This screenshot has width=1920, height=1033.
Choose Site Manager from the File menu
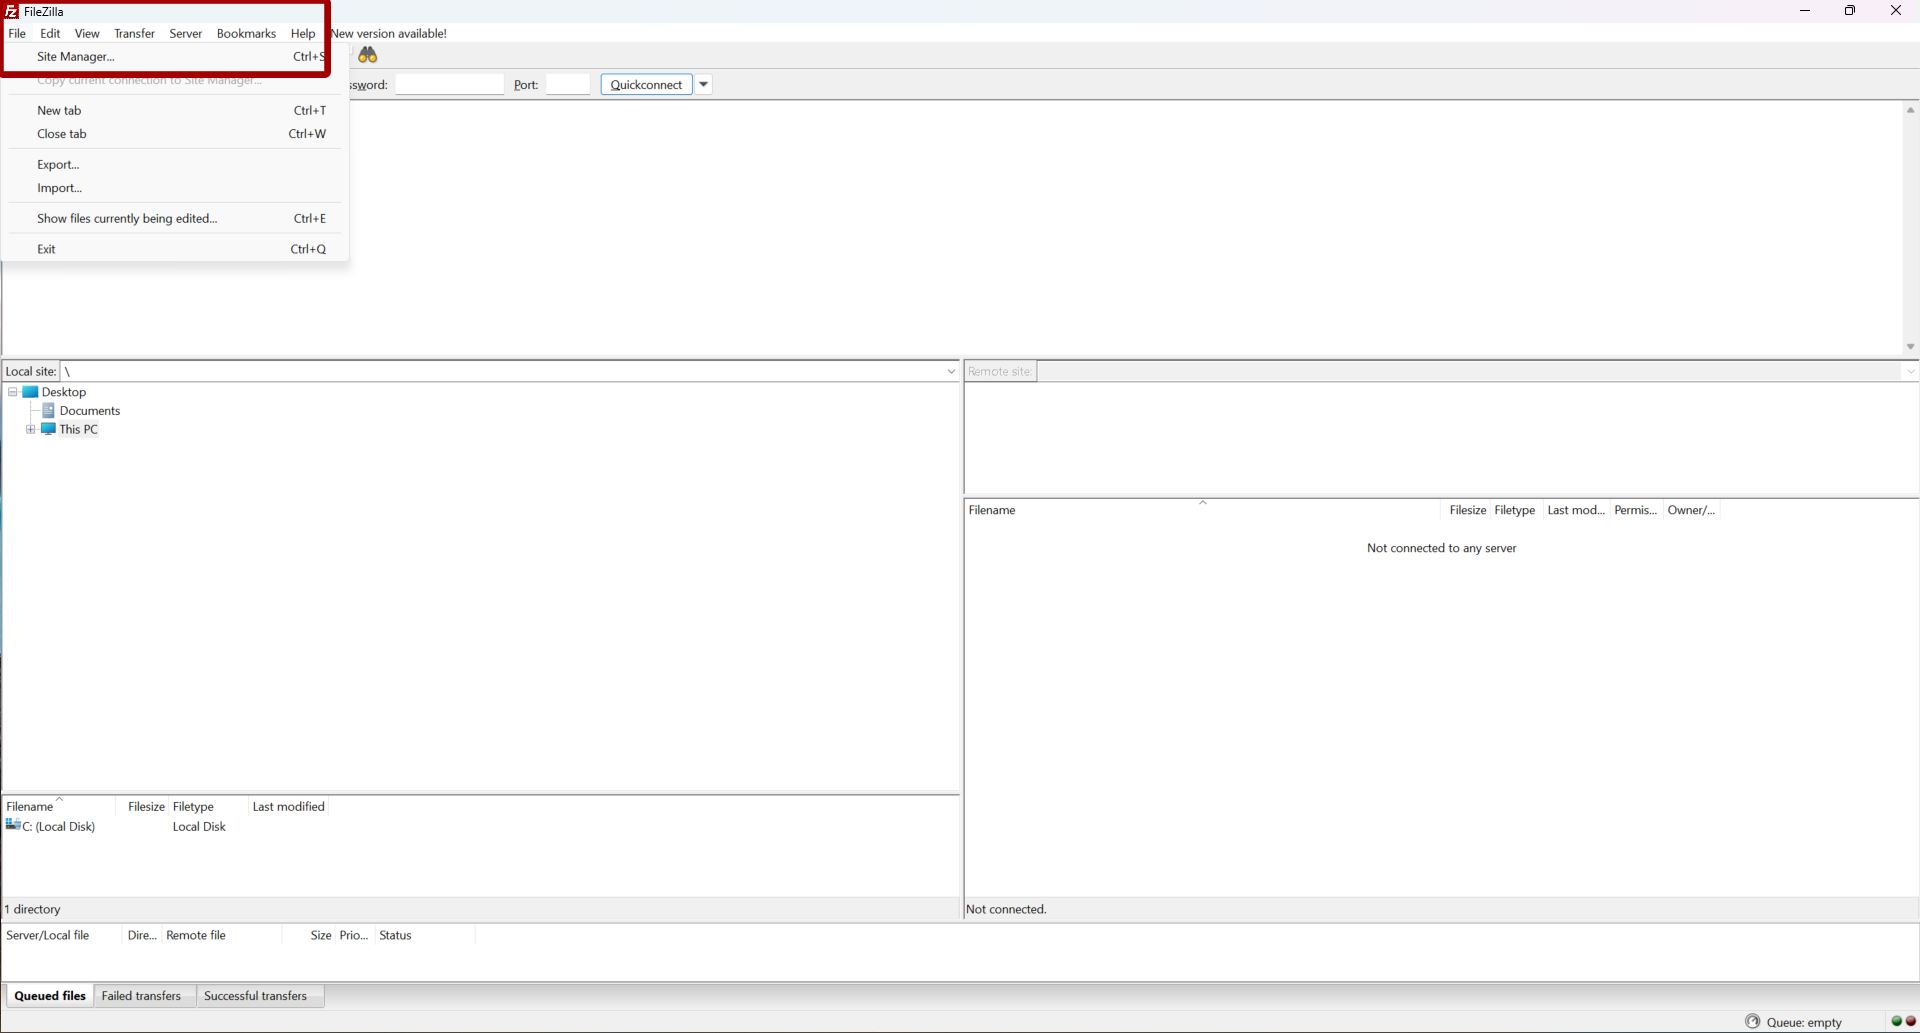click(76, 57)
